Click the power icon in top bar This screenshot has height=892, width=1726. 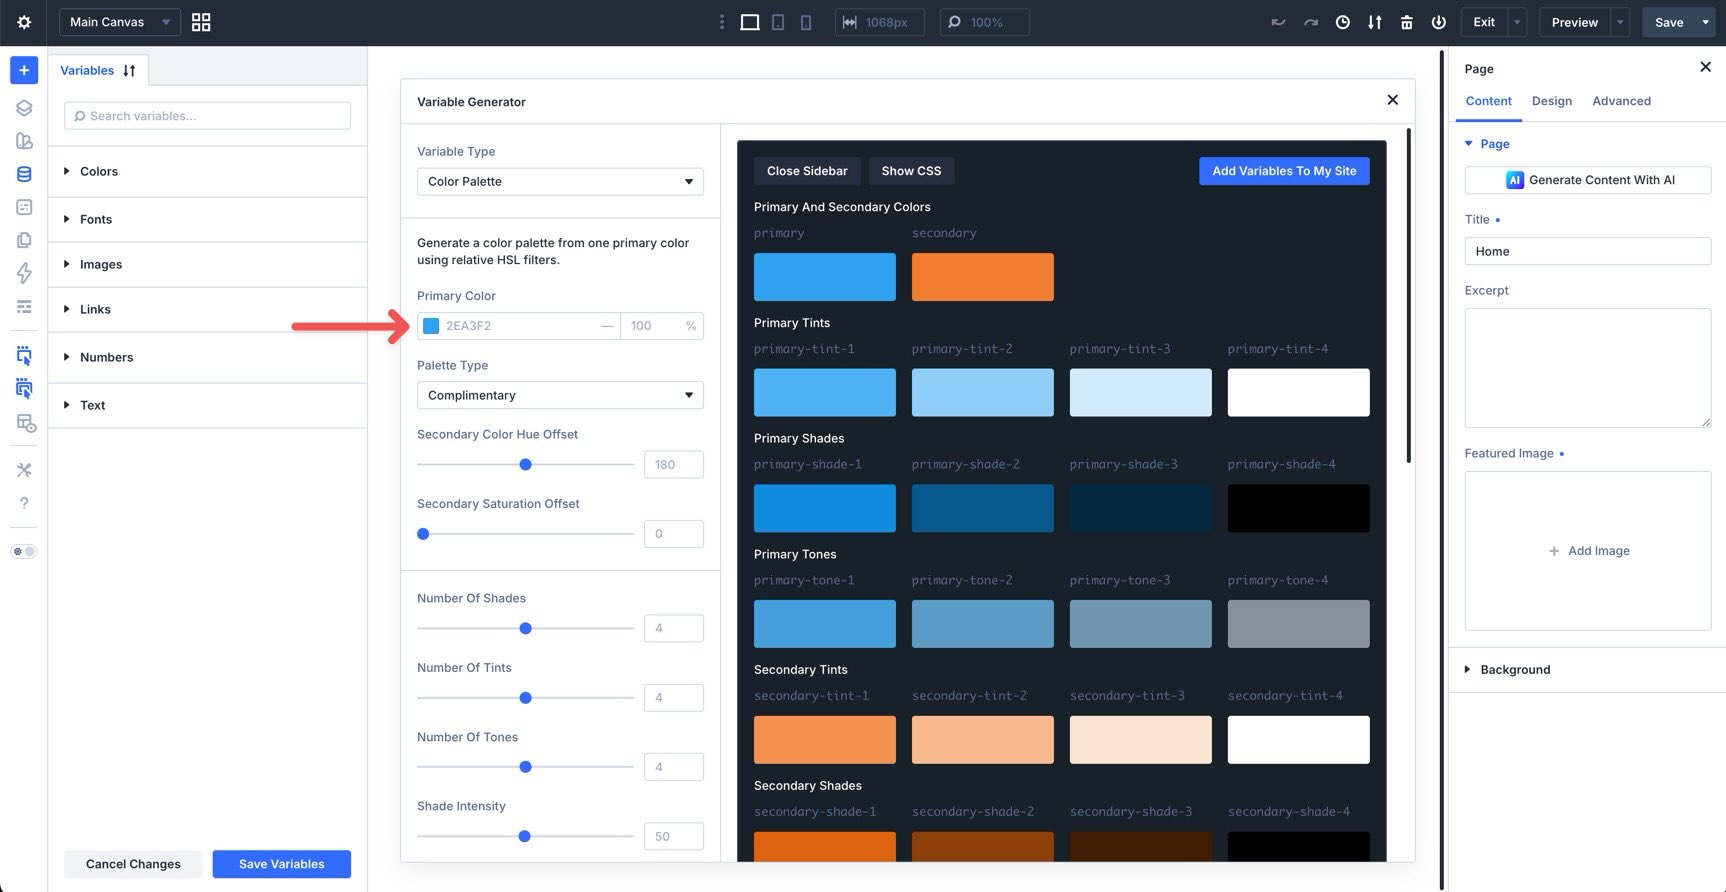click(x=1439, y=22)
